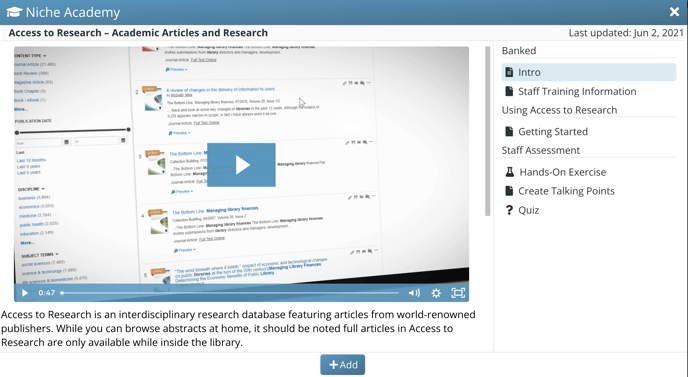Viewport: 688px width, 377px height.
Task: Click the Banked section heading
Action: [x=519, y=51]
